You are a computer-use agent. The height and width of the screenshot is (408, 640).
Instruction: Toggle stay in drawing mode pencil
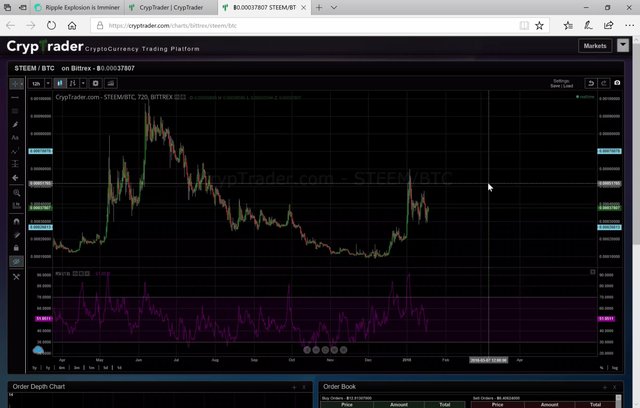coord(16,235)
